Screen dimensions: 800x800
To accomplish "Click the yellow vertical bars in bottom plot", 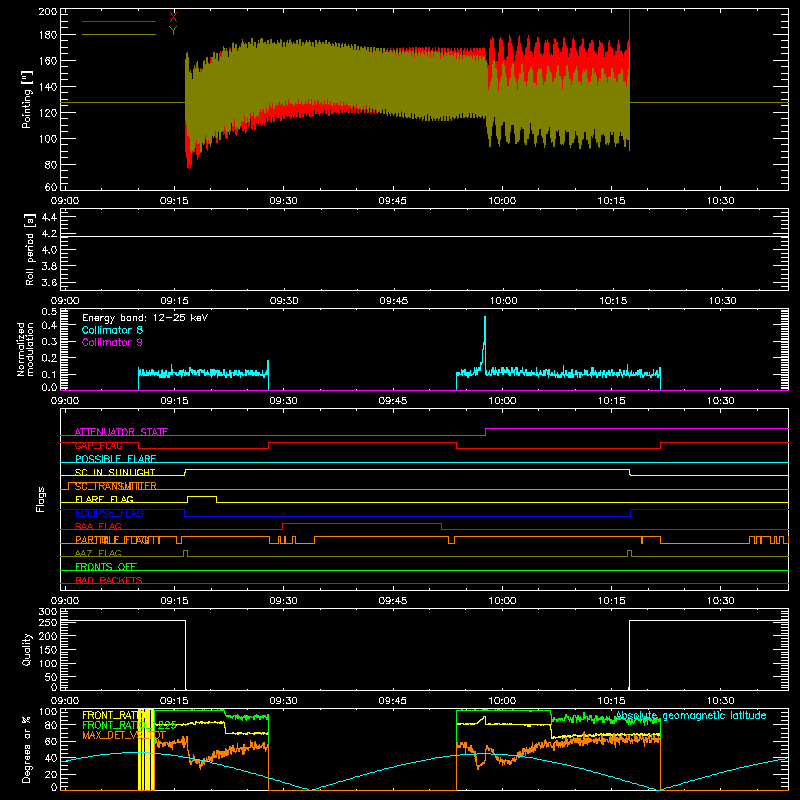I will (x=146, y=750).
